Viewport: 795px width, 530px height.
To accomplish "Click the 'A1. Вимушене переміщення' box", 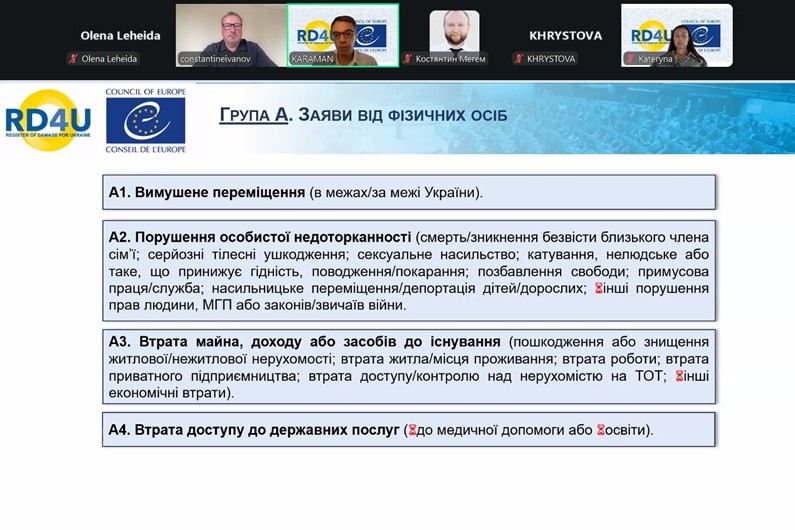I will click(409, 192).
